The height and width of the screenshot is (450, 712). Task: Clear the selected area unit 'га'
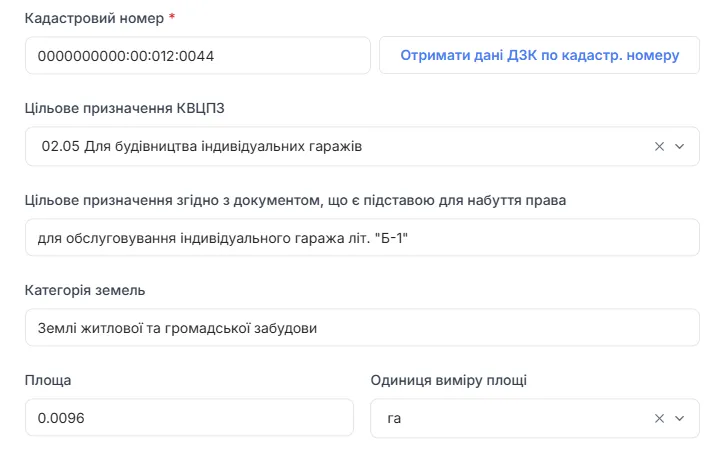pyautogui.click(x=659, y=418)
